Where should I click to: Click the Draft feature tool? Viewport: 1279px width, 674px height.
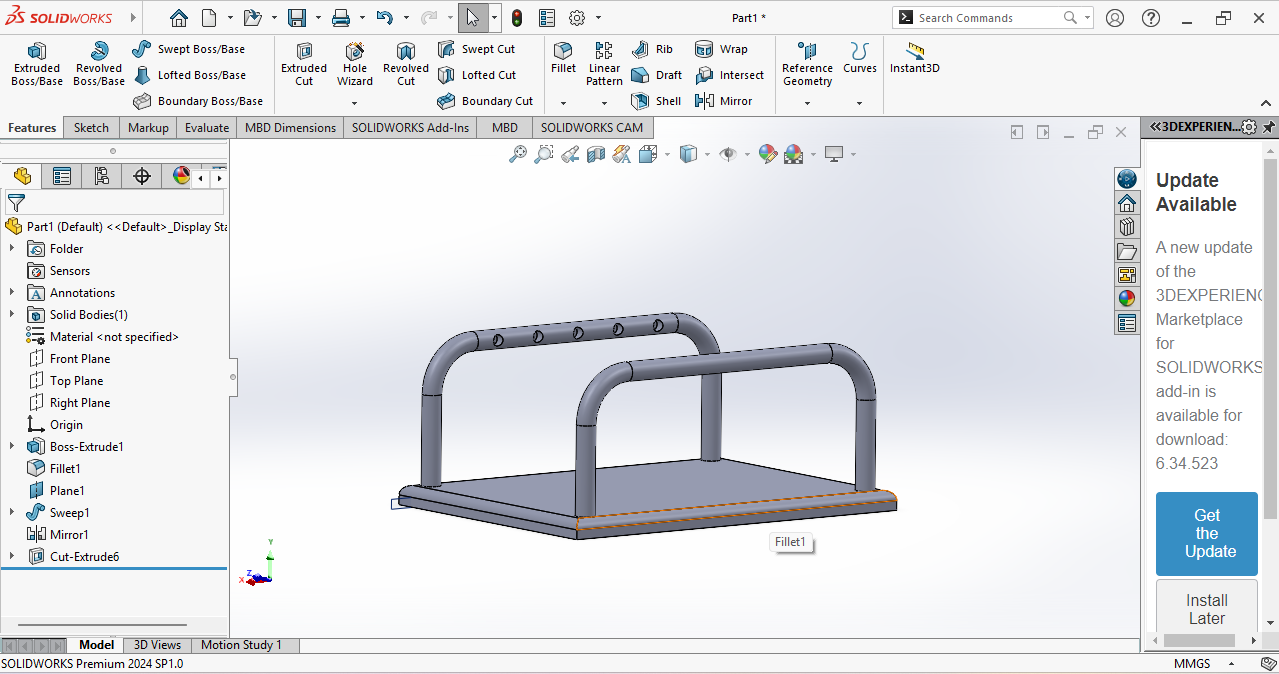pyautogui.click(x=657, y=75)
